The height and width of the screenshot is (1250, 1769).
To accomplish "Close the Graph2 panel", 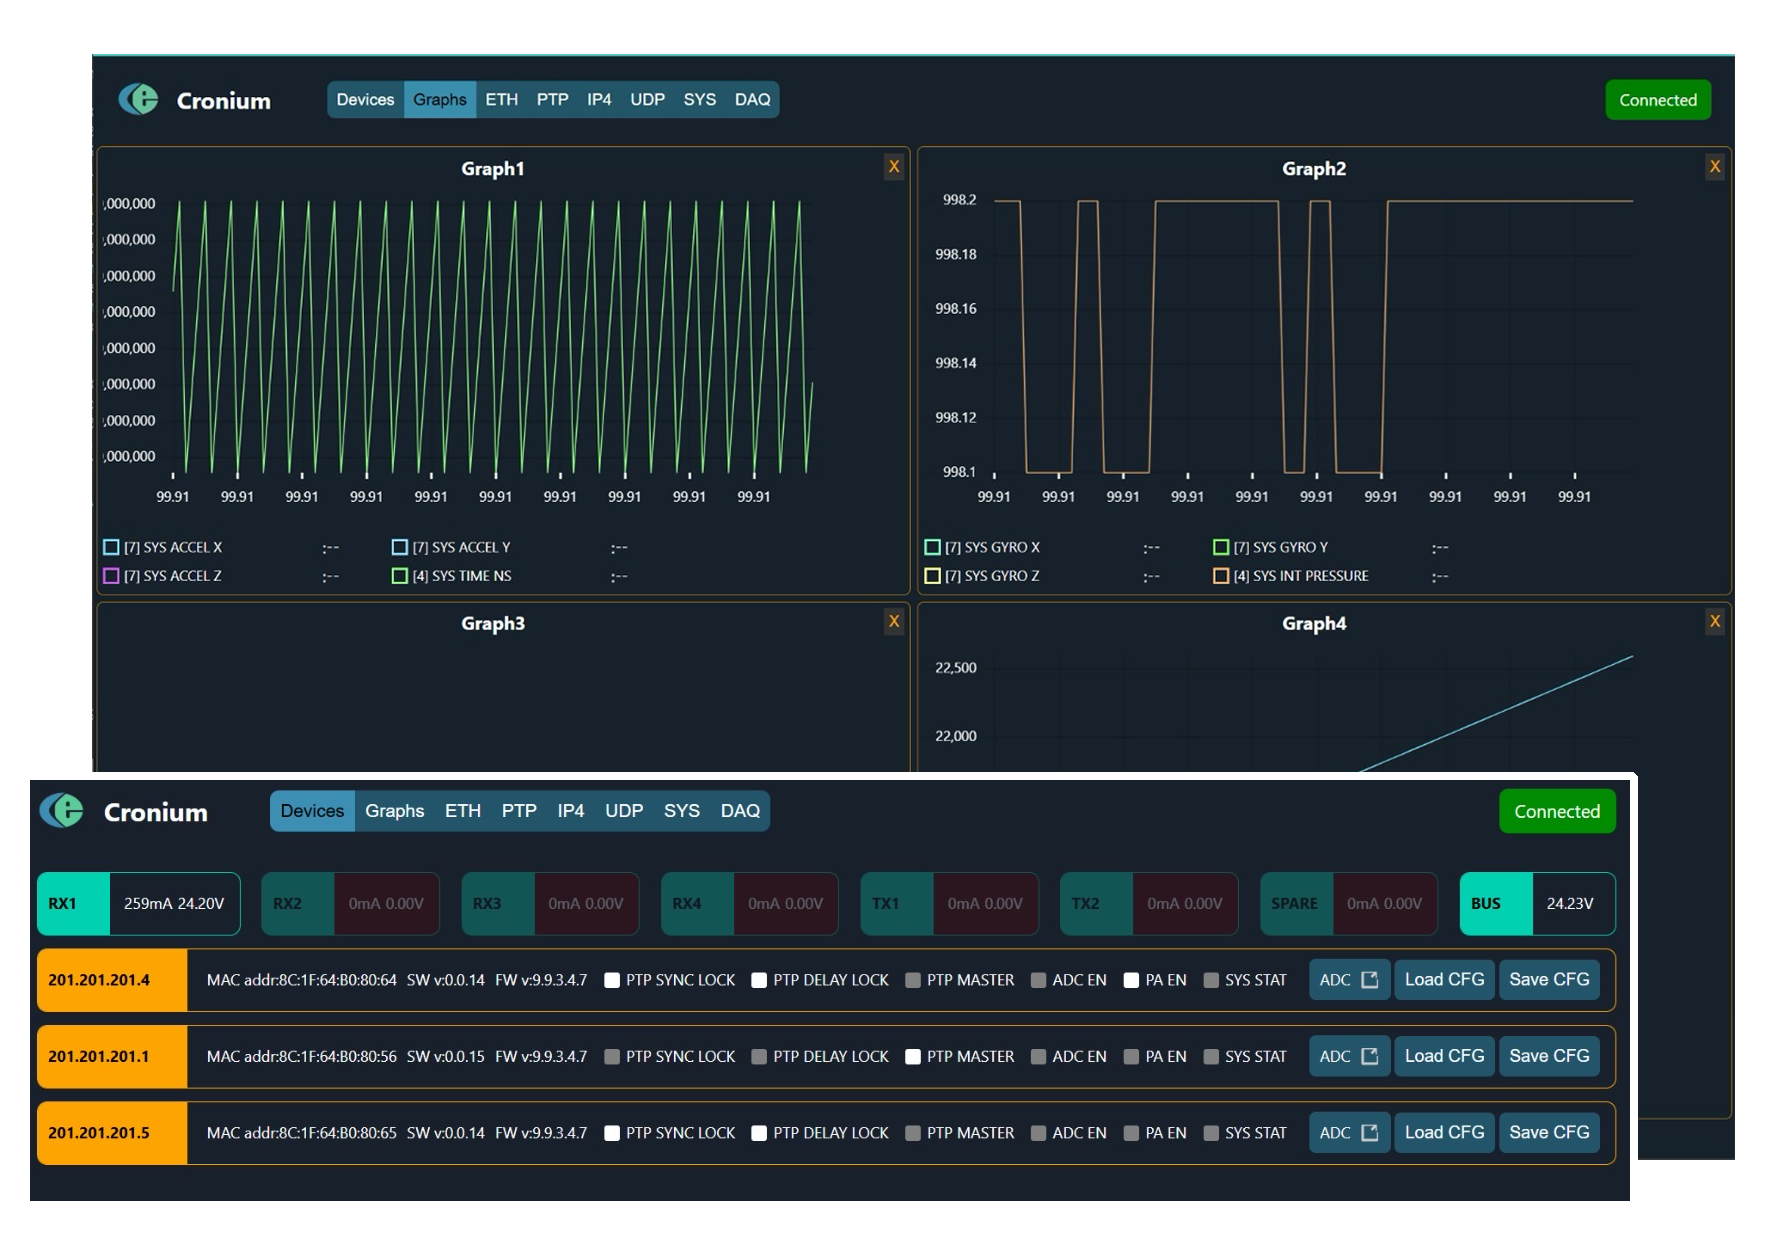I will (x=1714, y=167).
